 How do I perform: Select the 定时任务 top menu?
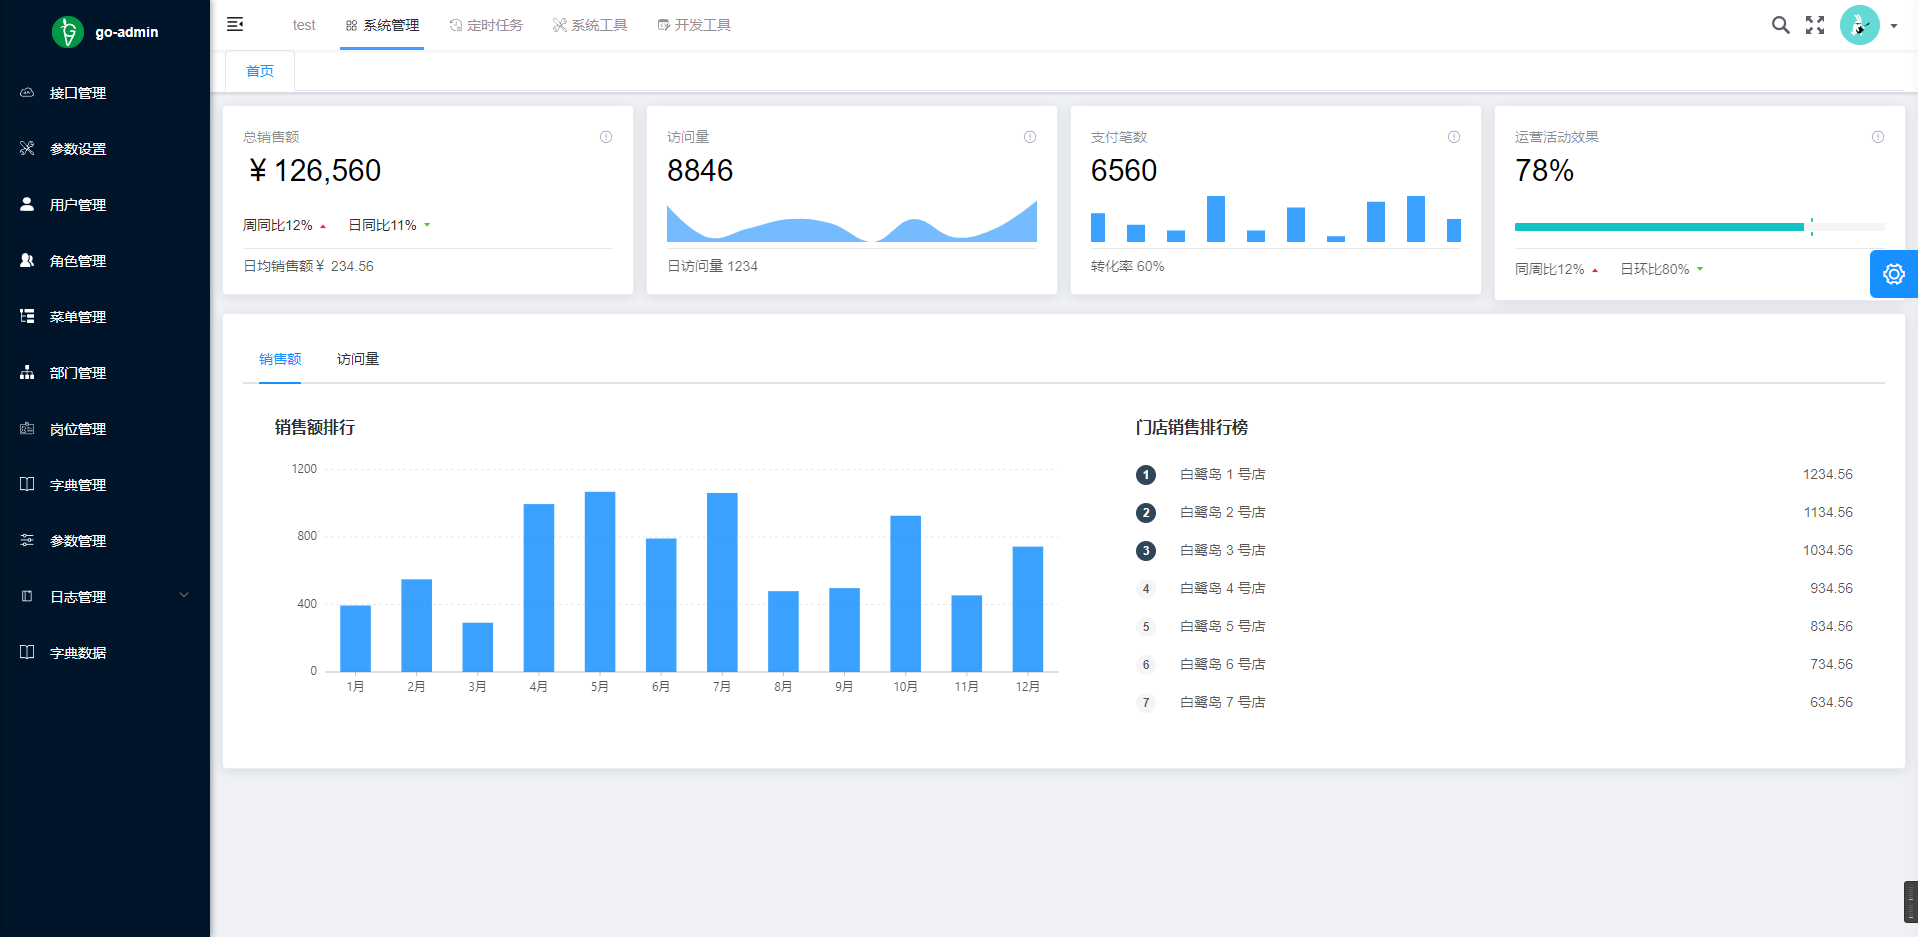click(486, 25)
